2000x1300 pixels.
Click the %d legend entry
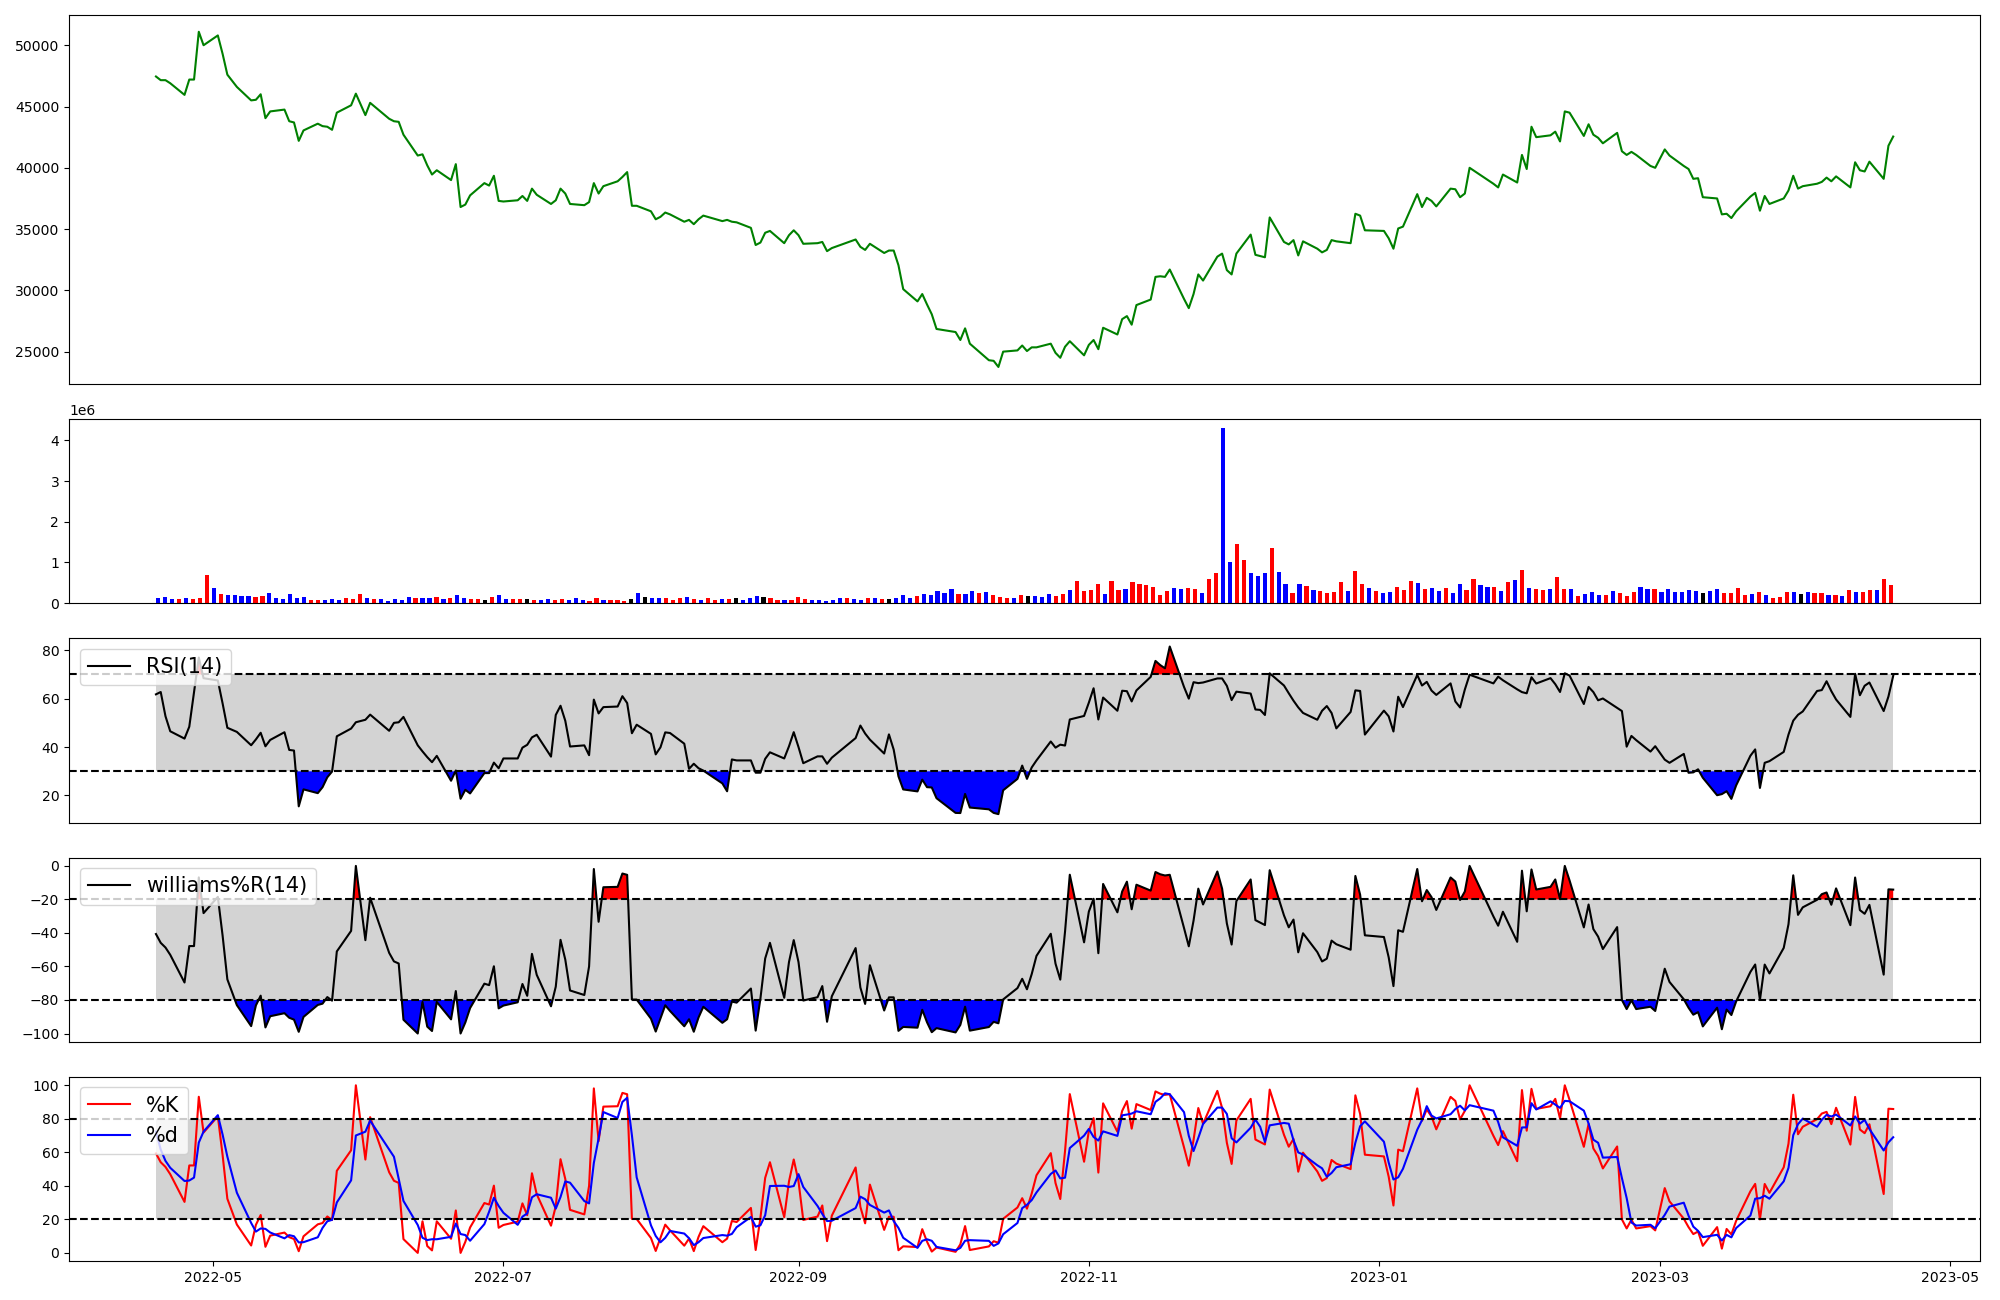[162, 1135]
